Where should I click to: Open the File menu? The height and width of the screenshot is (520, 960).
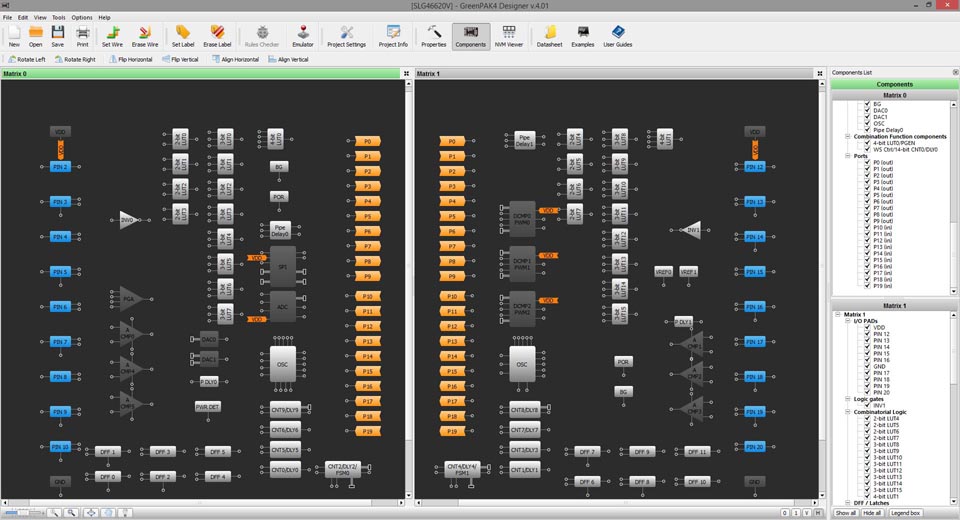point(7,17)
